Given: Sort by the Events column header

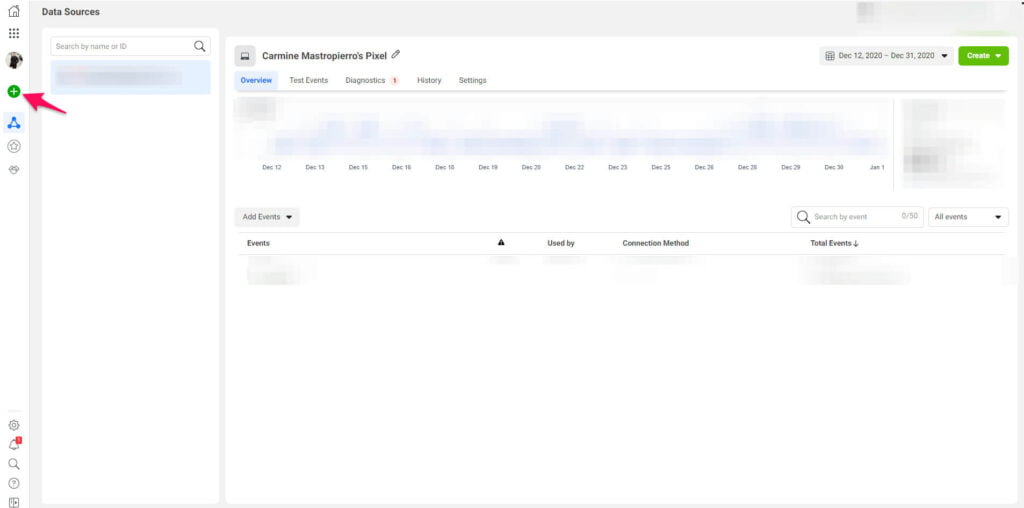Looking at the screenshot, I should [258, 243].
